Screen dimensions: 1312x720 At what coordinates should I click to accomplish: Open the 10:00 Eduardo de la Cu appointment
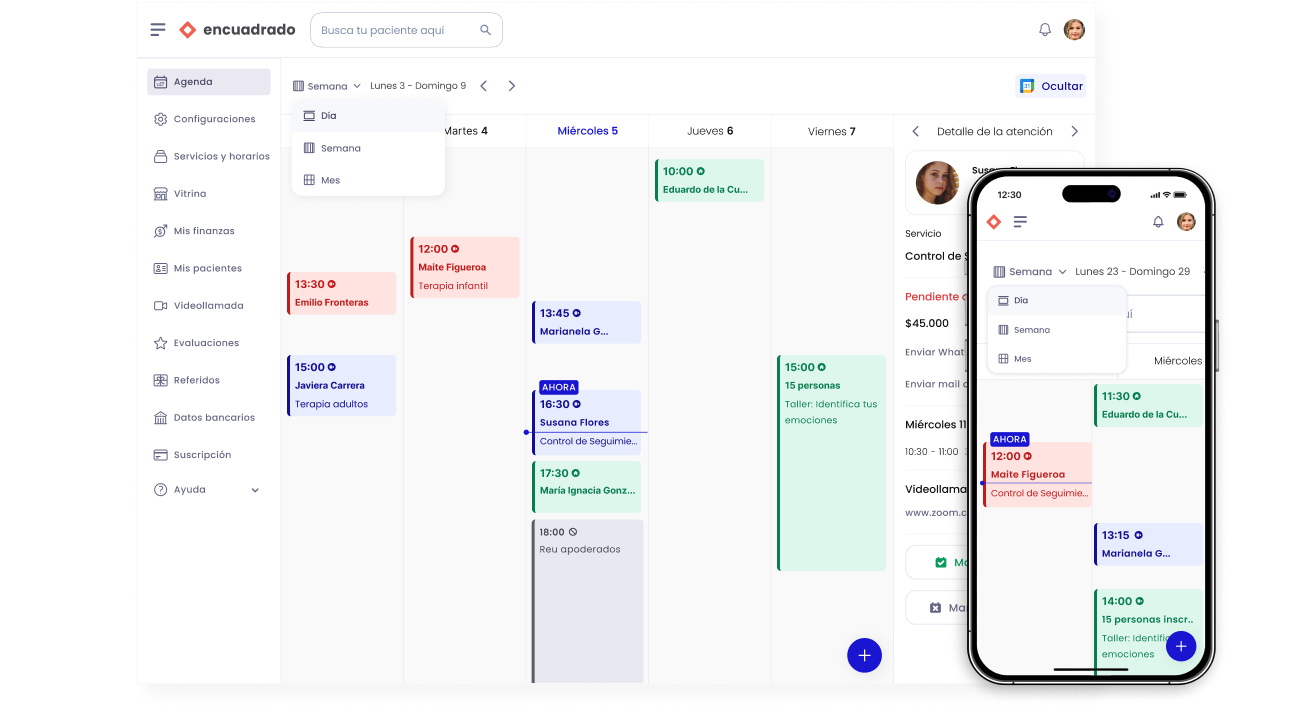(710, 180)
